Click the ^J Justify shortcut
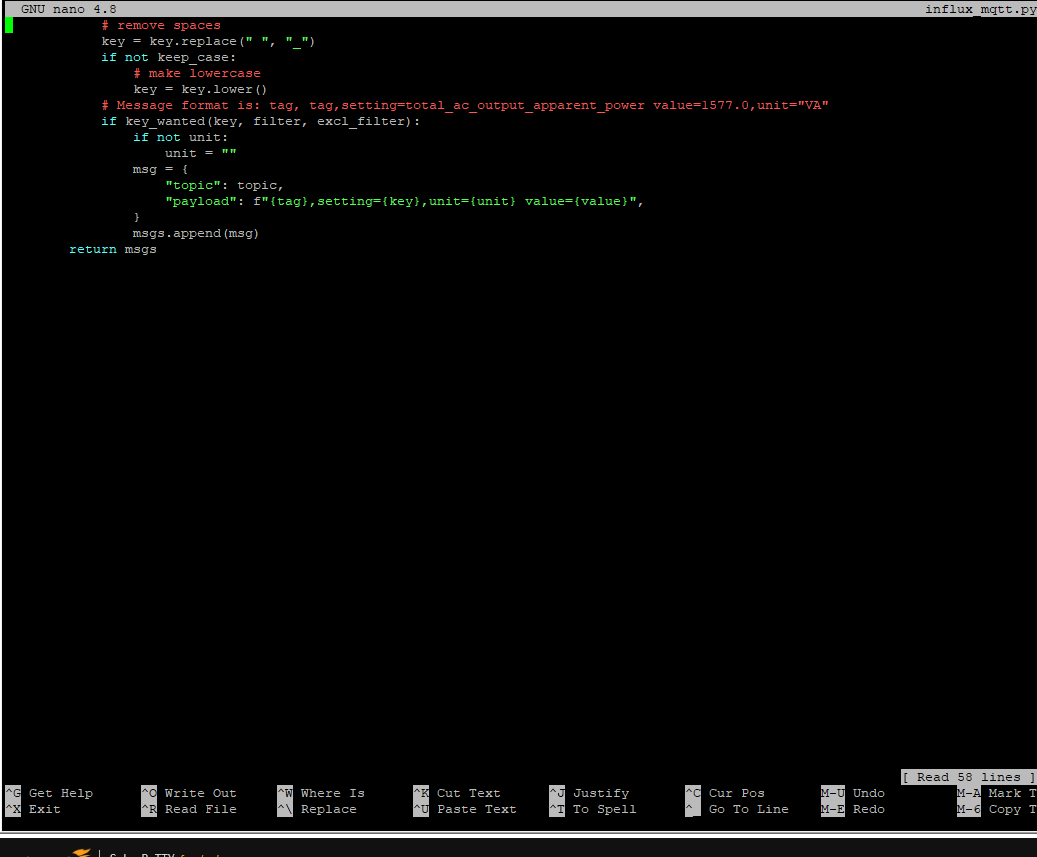Image resolution: width=1037 pixels, height=857 pixels. click(x=590, y=793)
